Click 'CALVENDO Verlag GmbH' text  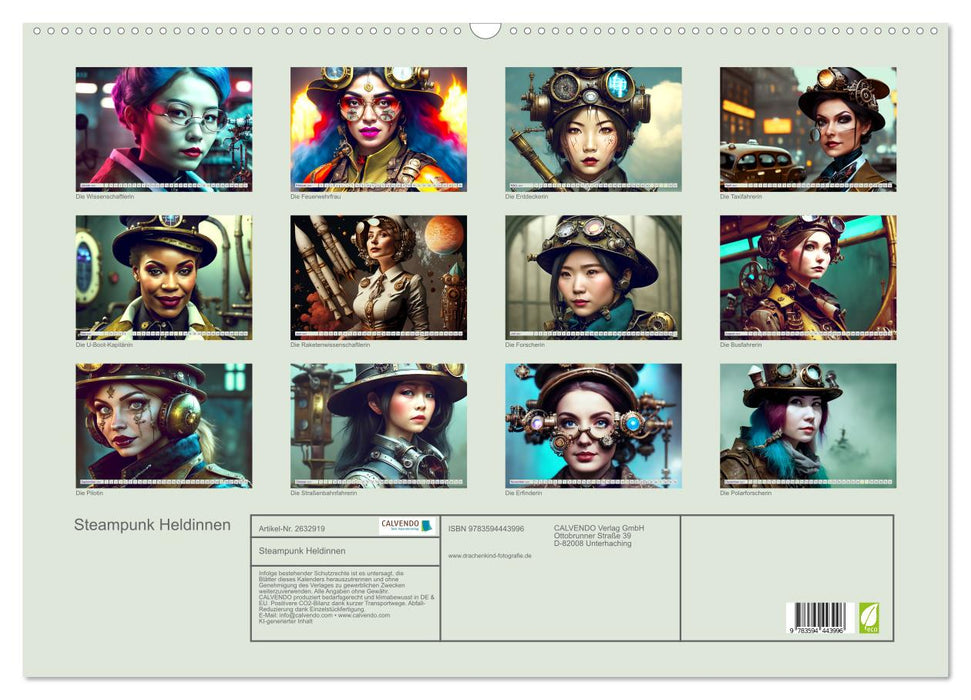click(599, 528)
